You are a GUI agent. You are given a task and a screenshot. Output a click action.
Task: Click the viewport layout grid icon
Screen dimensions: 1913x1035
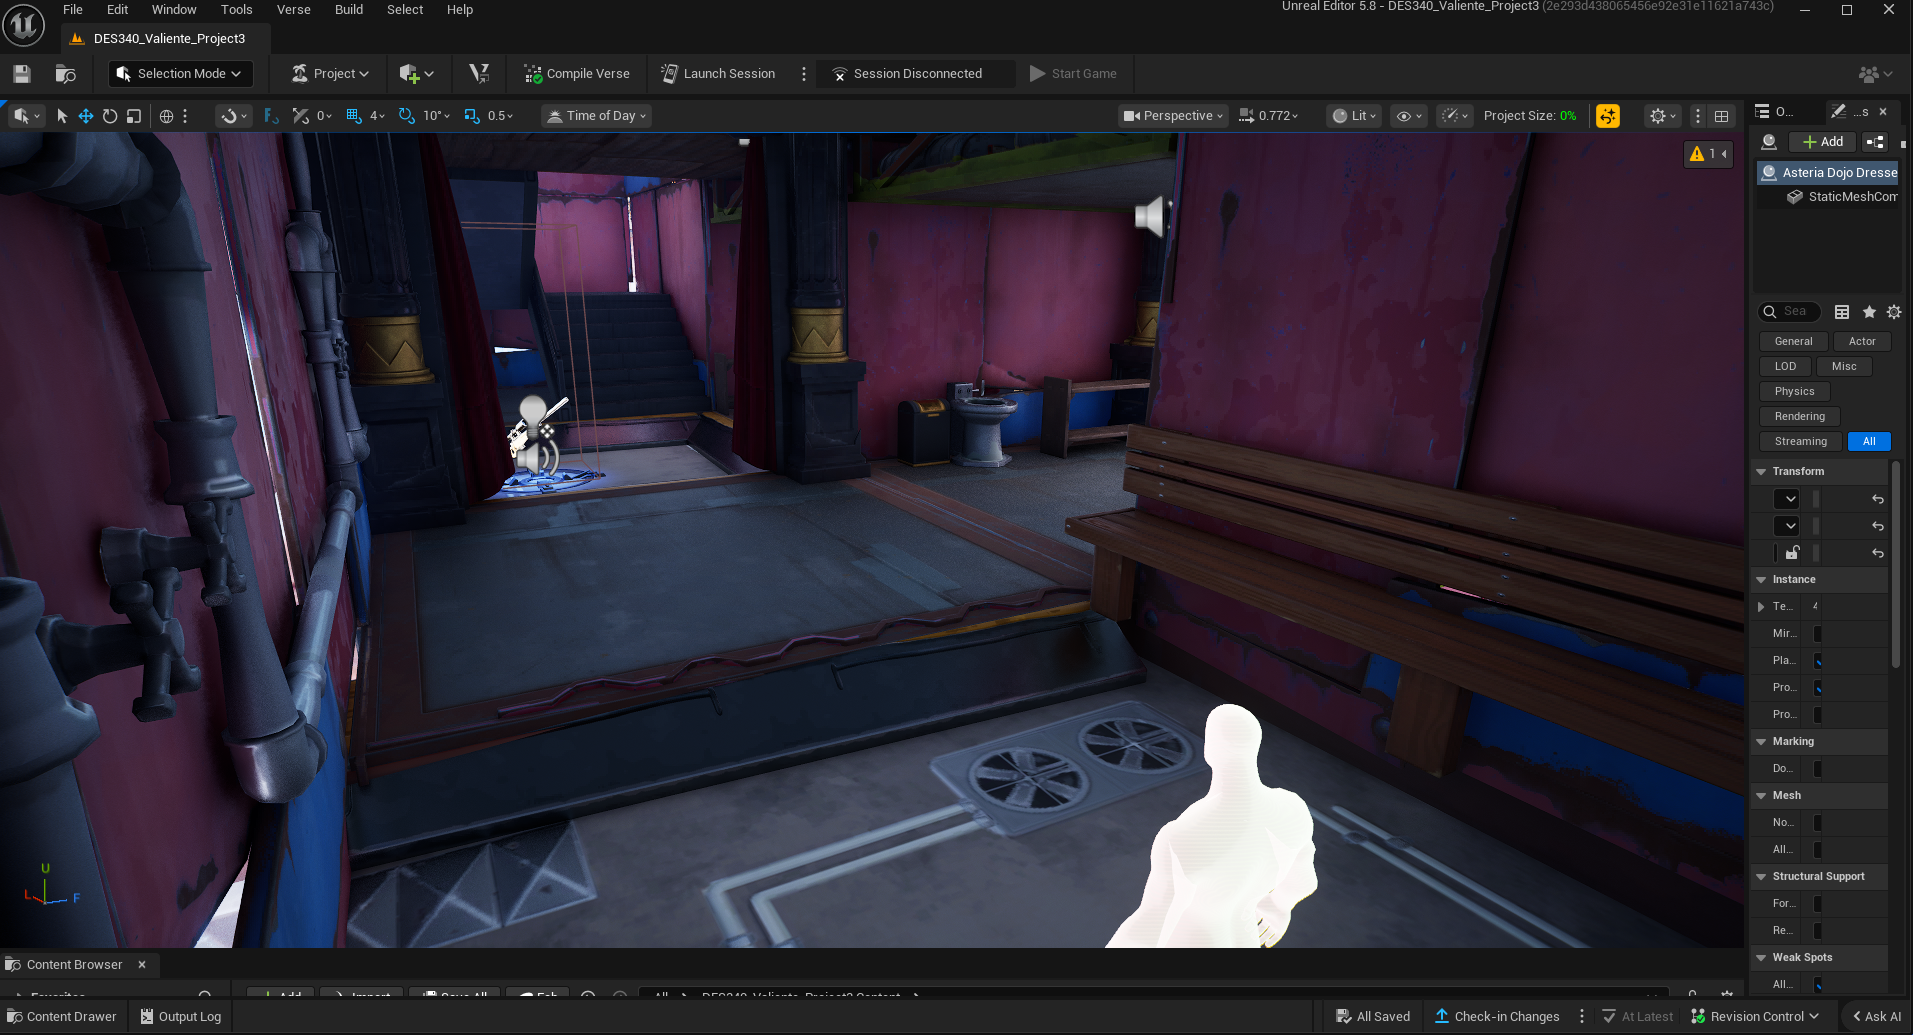click(x=1721, y=116)
